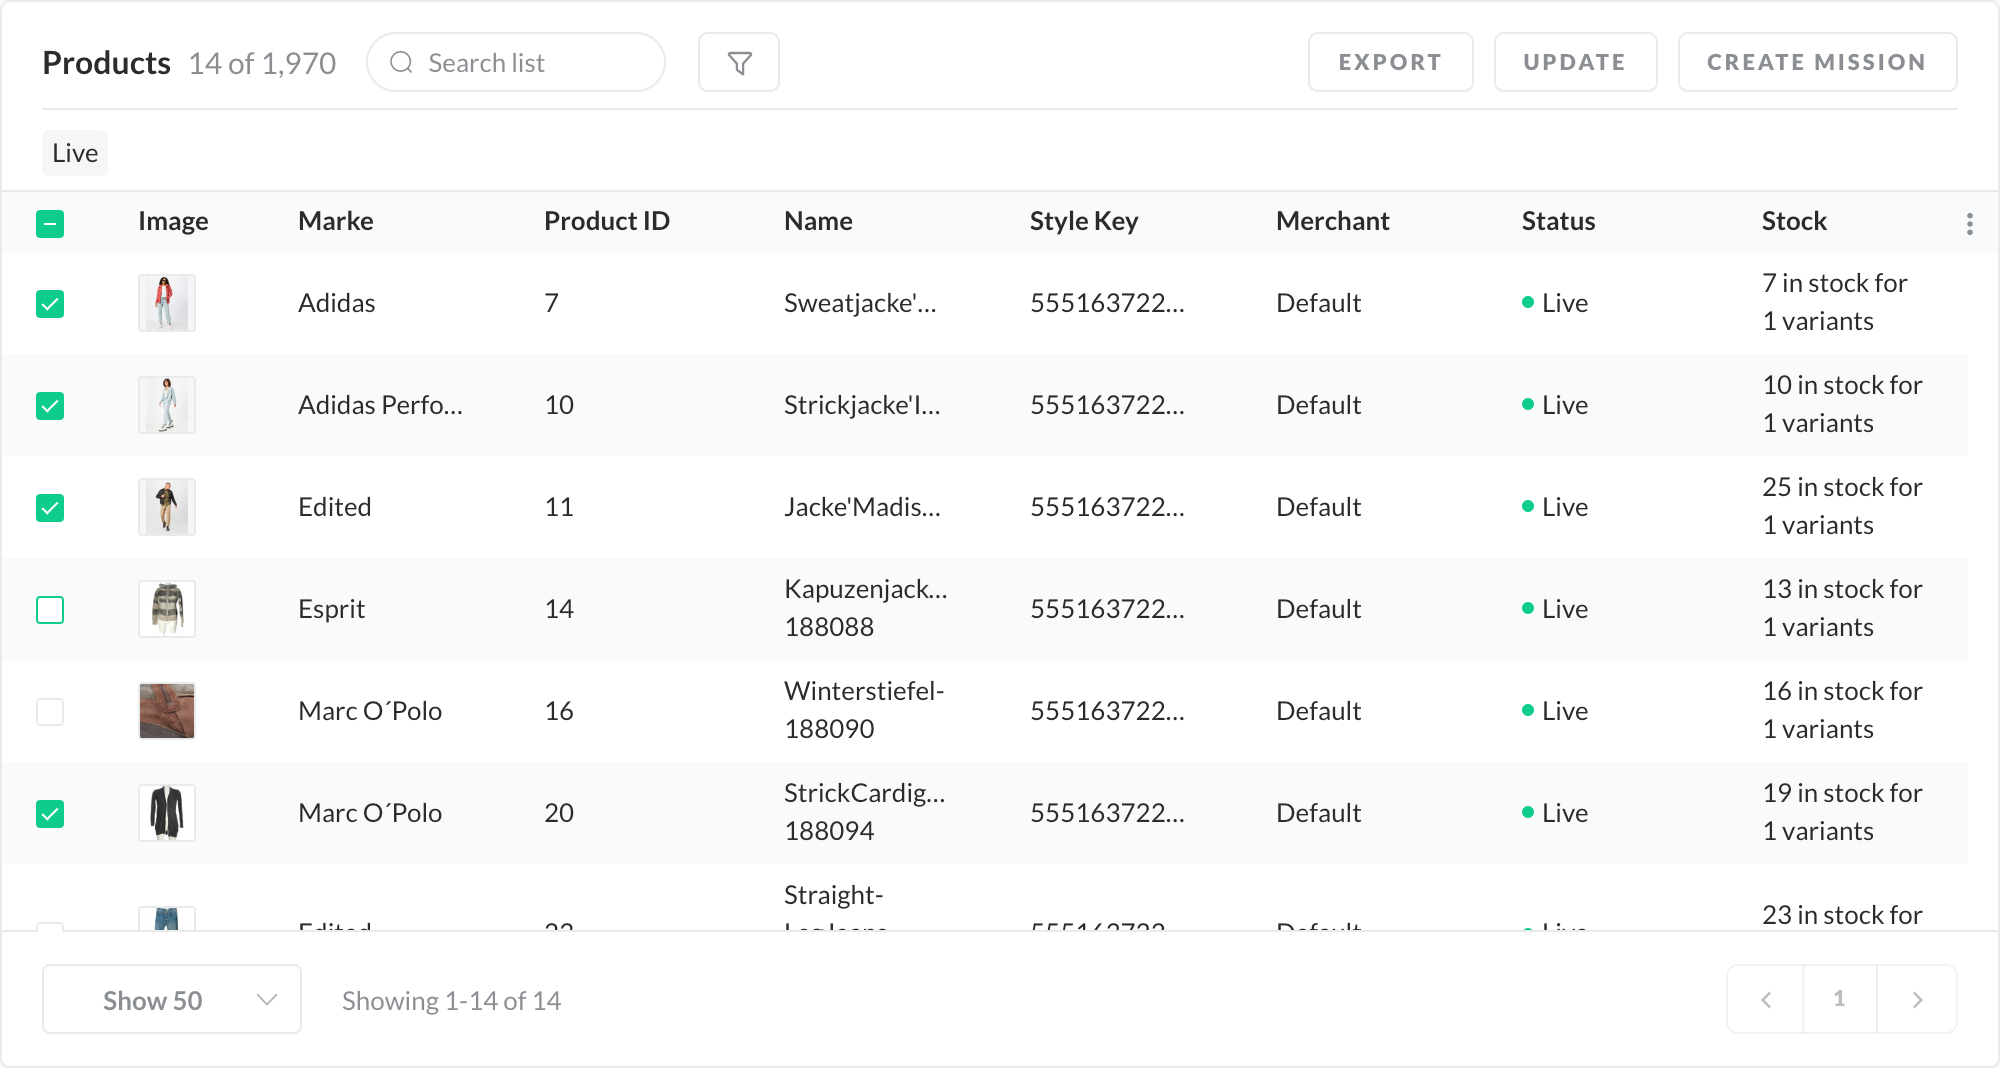
Task: Go to the previous page arrow
Action: pos(1766,999)
